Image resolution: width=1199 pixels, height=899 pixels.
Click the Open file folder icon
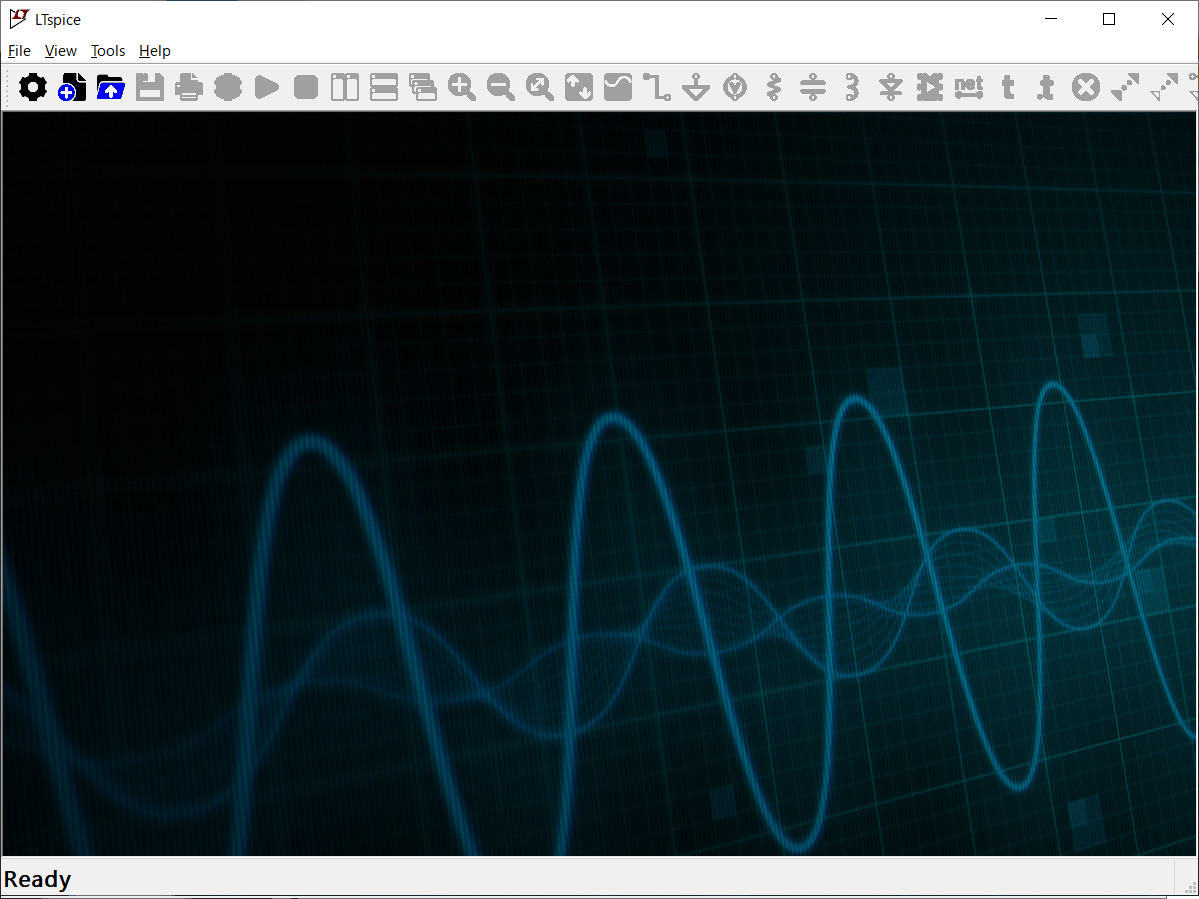click(110, 88)
